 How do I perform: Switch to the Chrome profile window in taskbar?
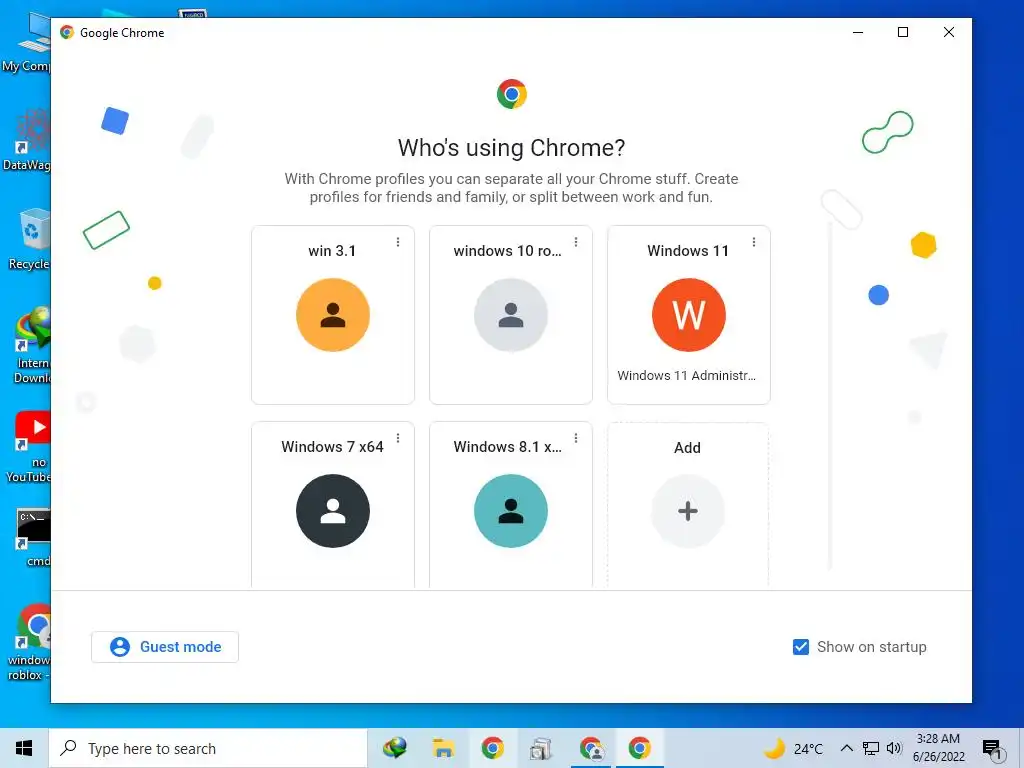pyautogui.click(x=591, y=748)
